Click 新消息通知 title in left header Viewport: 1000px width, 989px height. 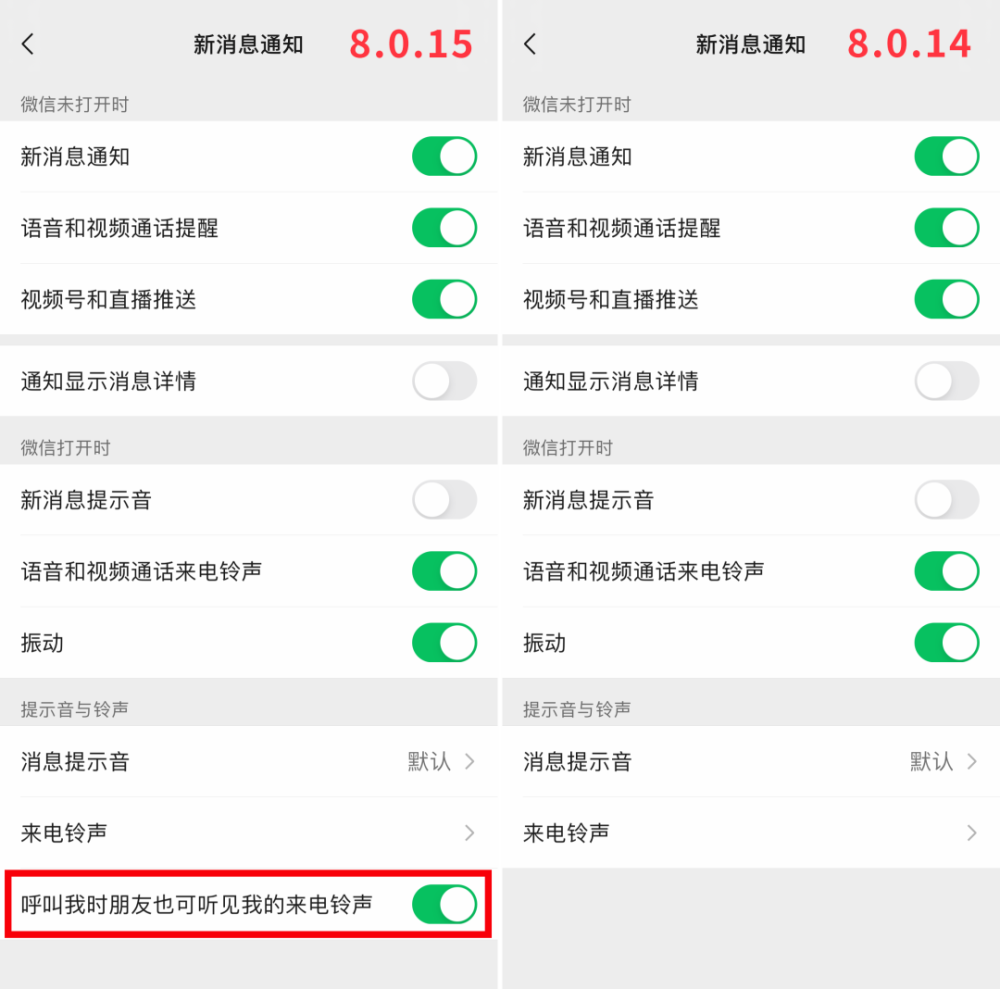(x=249, y=45)
